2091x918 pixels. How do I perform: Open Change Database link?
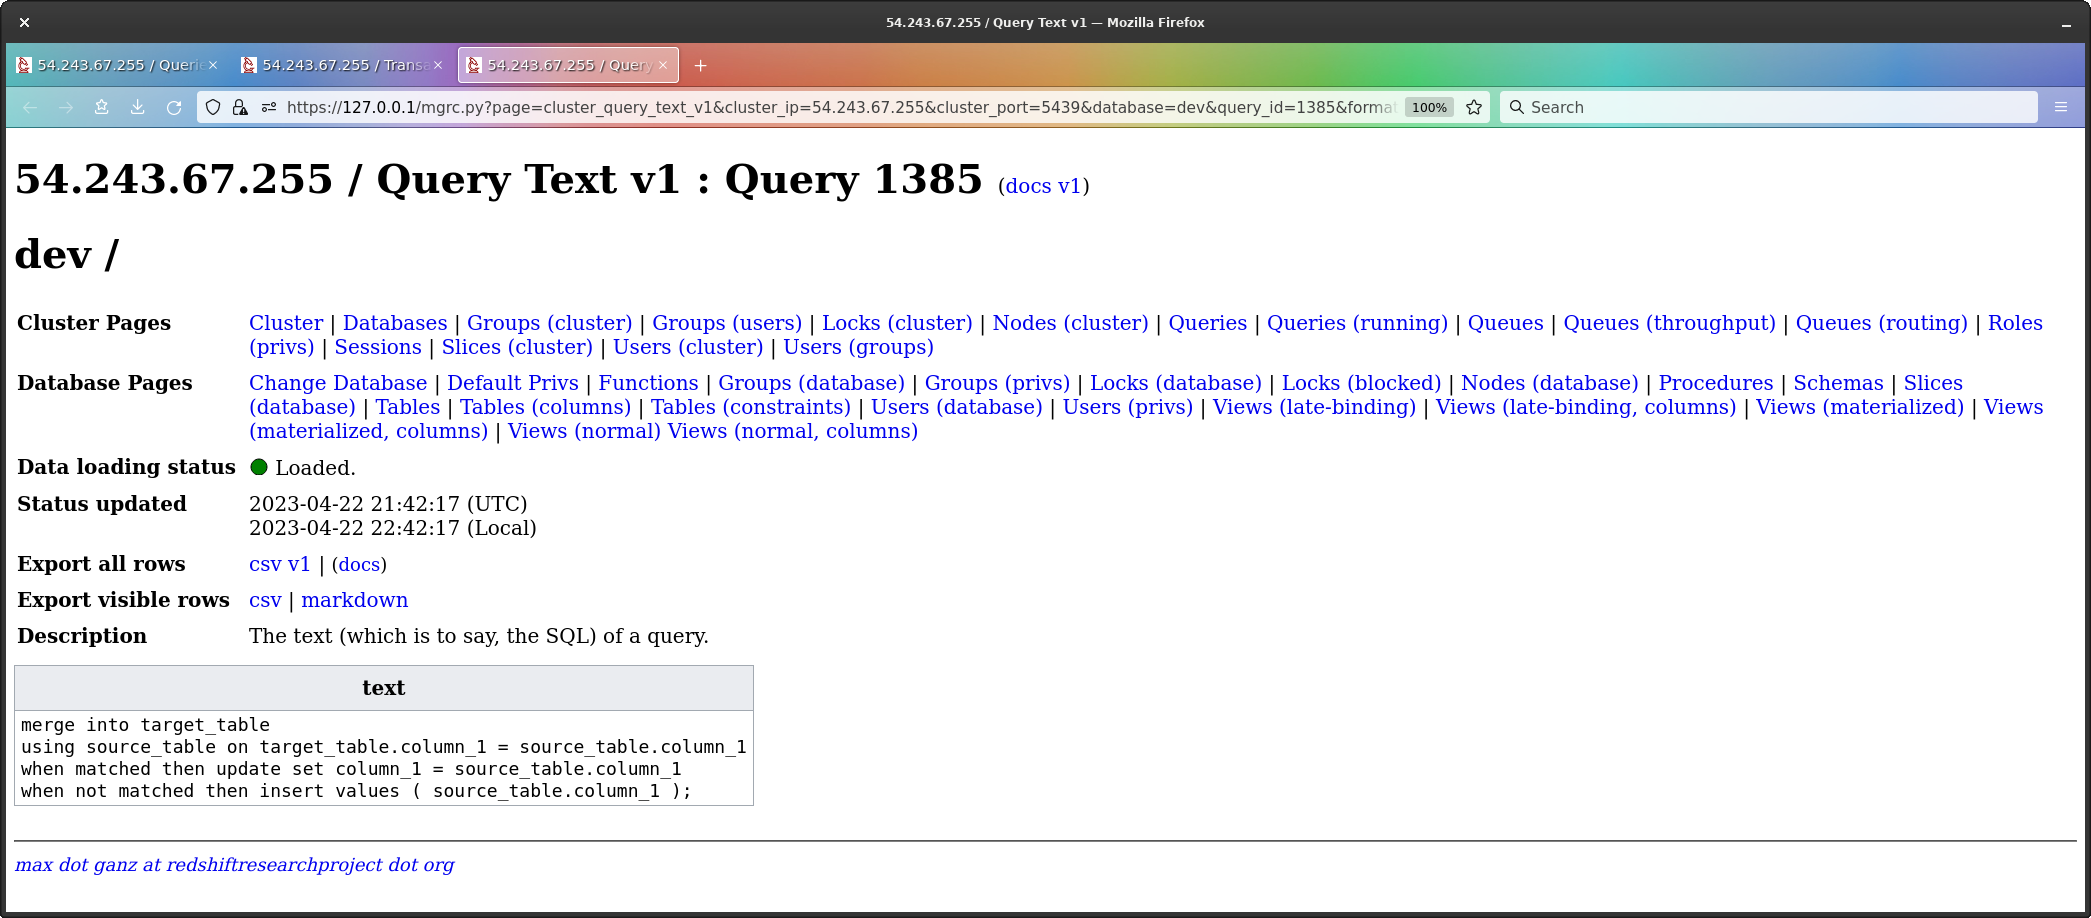point(338,383)
